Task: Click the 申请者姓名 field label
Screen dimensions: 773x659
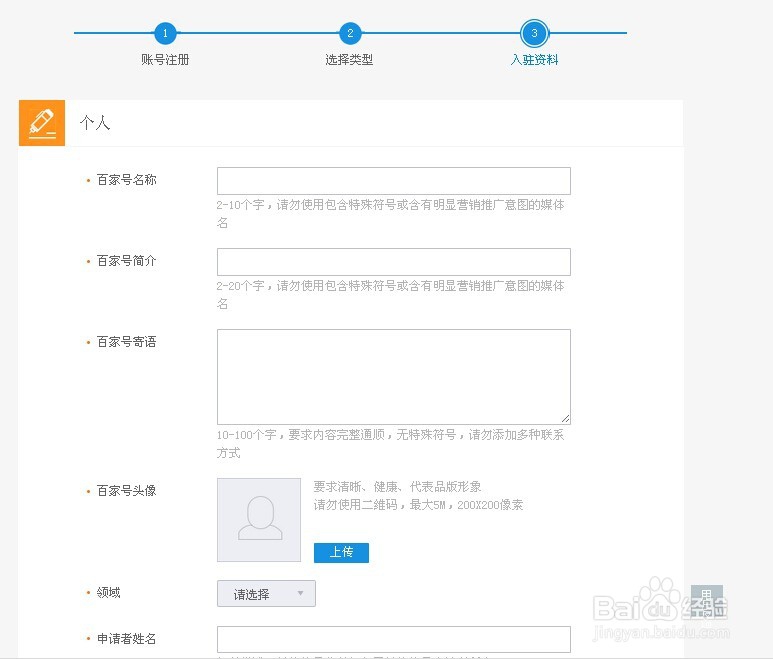Action: 126,639
